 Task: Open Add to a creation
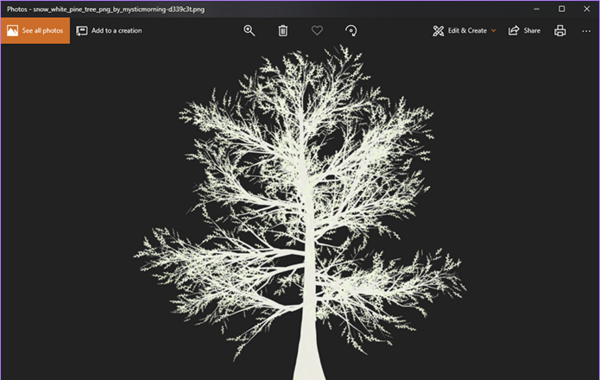tap(109, 31)
